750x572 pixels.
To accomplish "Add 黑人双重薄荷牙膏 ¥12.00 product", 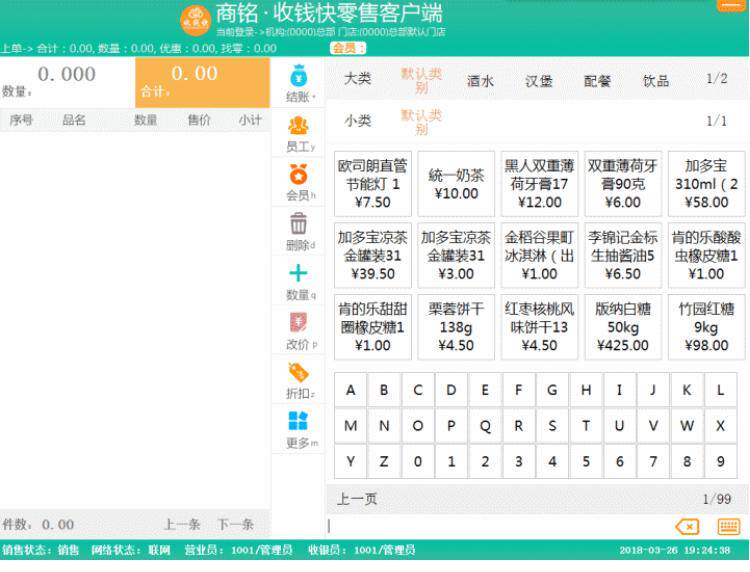I will tap(540, 184).
